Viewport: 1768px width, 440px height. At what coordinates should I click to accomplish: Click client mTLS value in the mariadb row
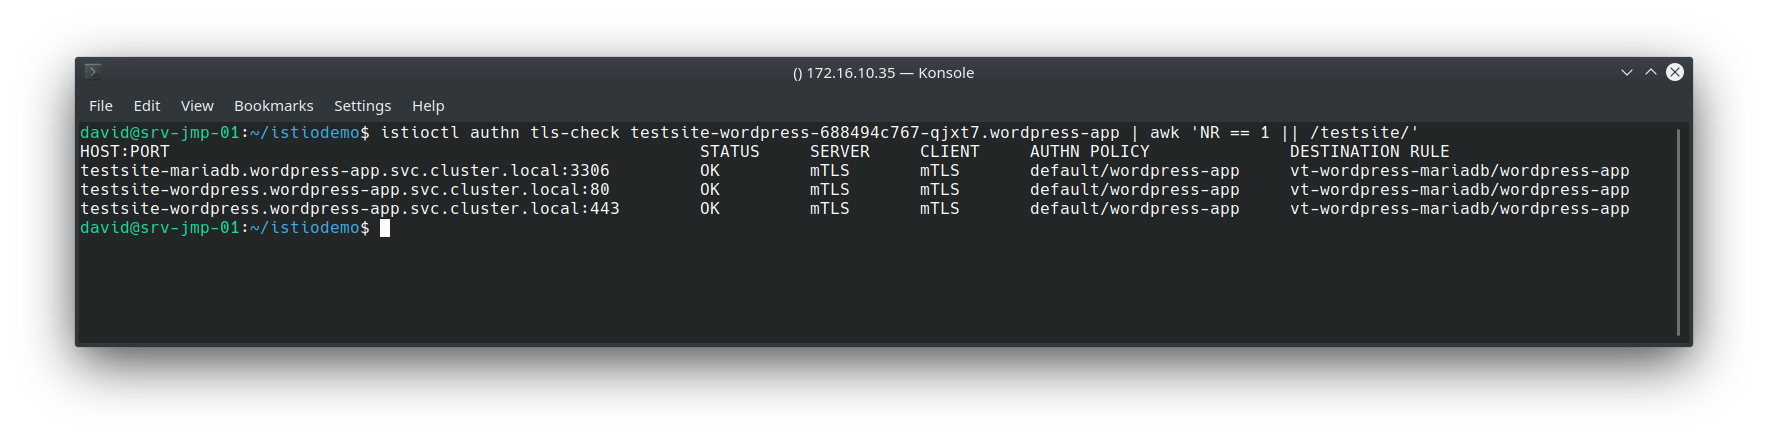tap(940, 171)
